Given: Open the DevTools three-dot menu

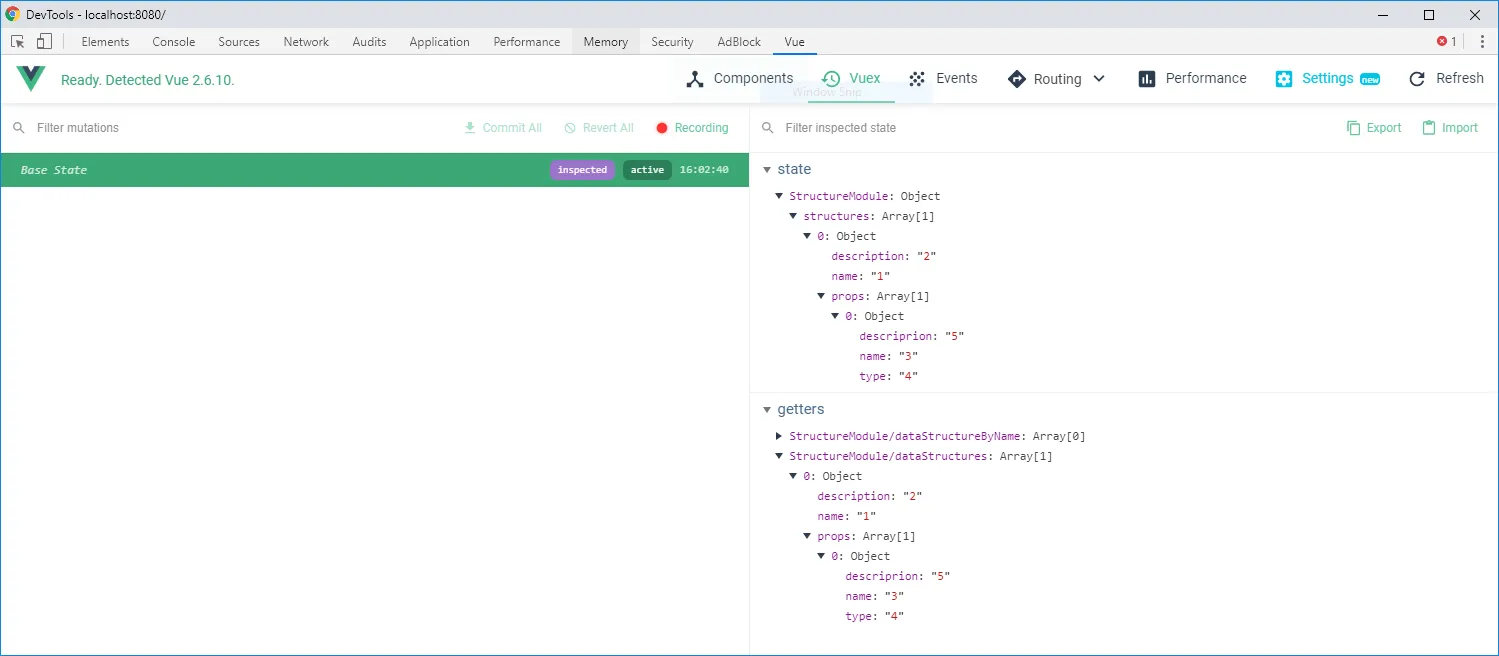Looking at the screenshot, I should (1482, 42).
